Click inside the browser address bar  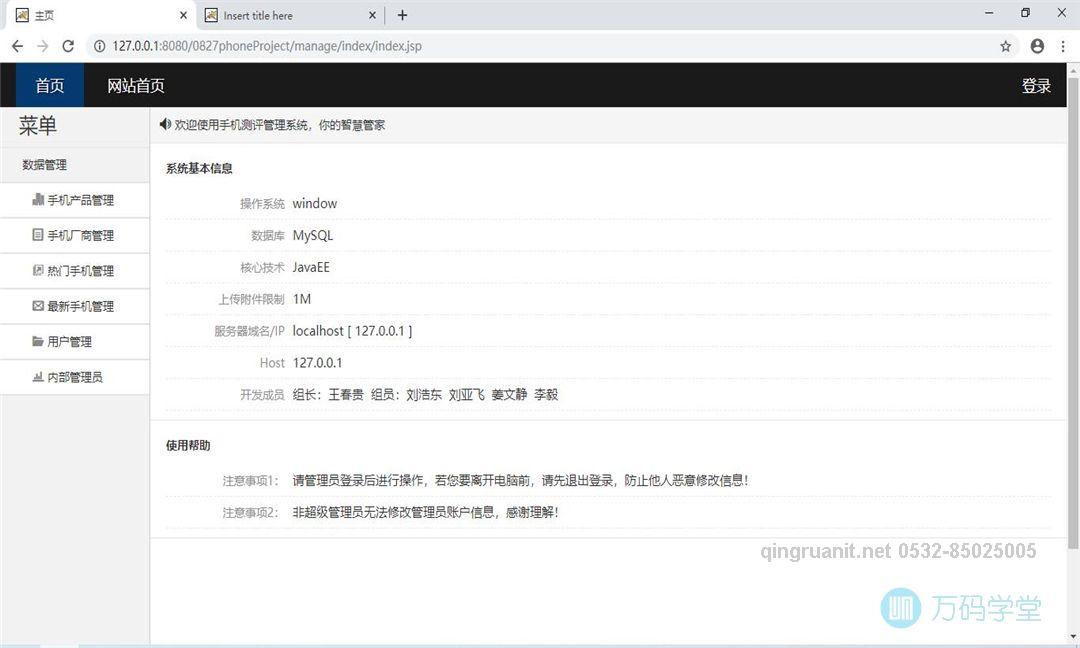click(400, 46)
